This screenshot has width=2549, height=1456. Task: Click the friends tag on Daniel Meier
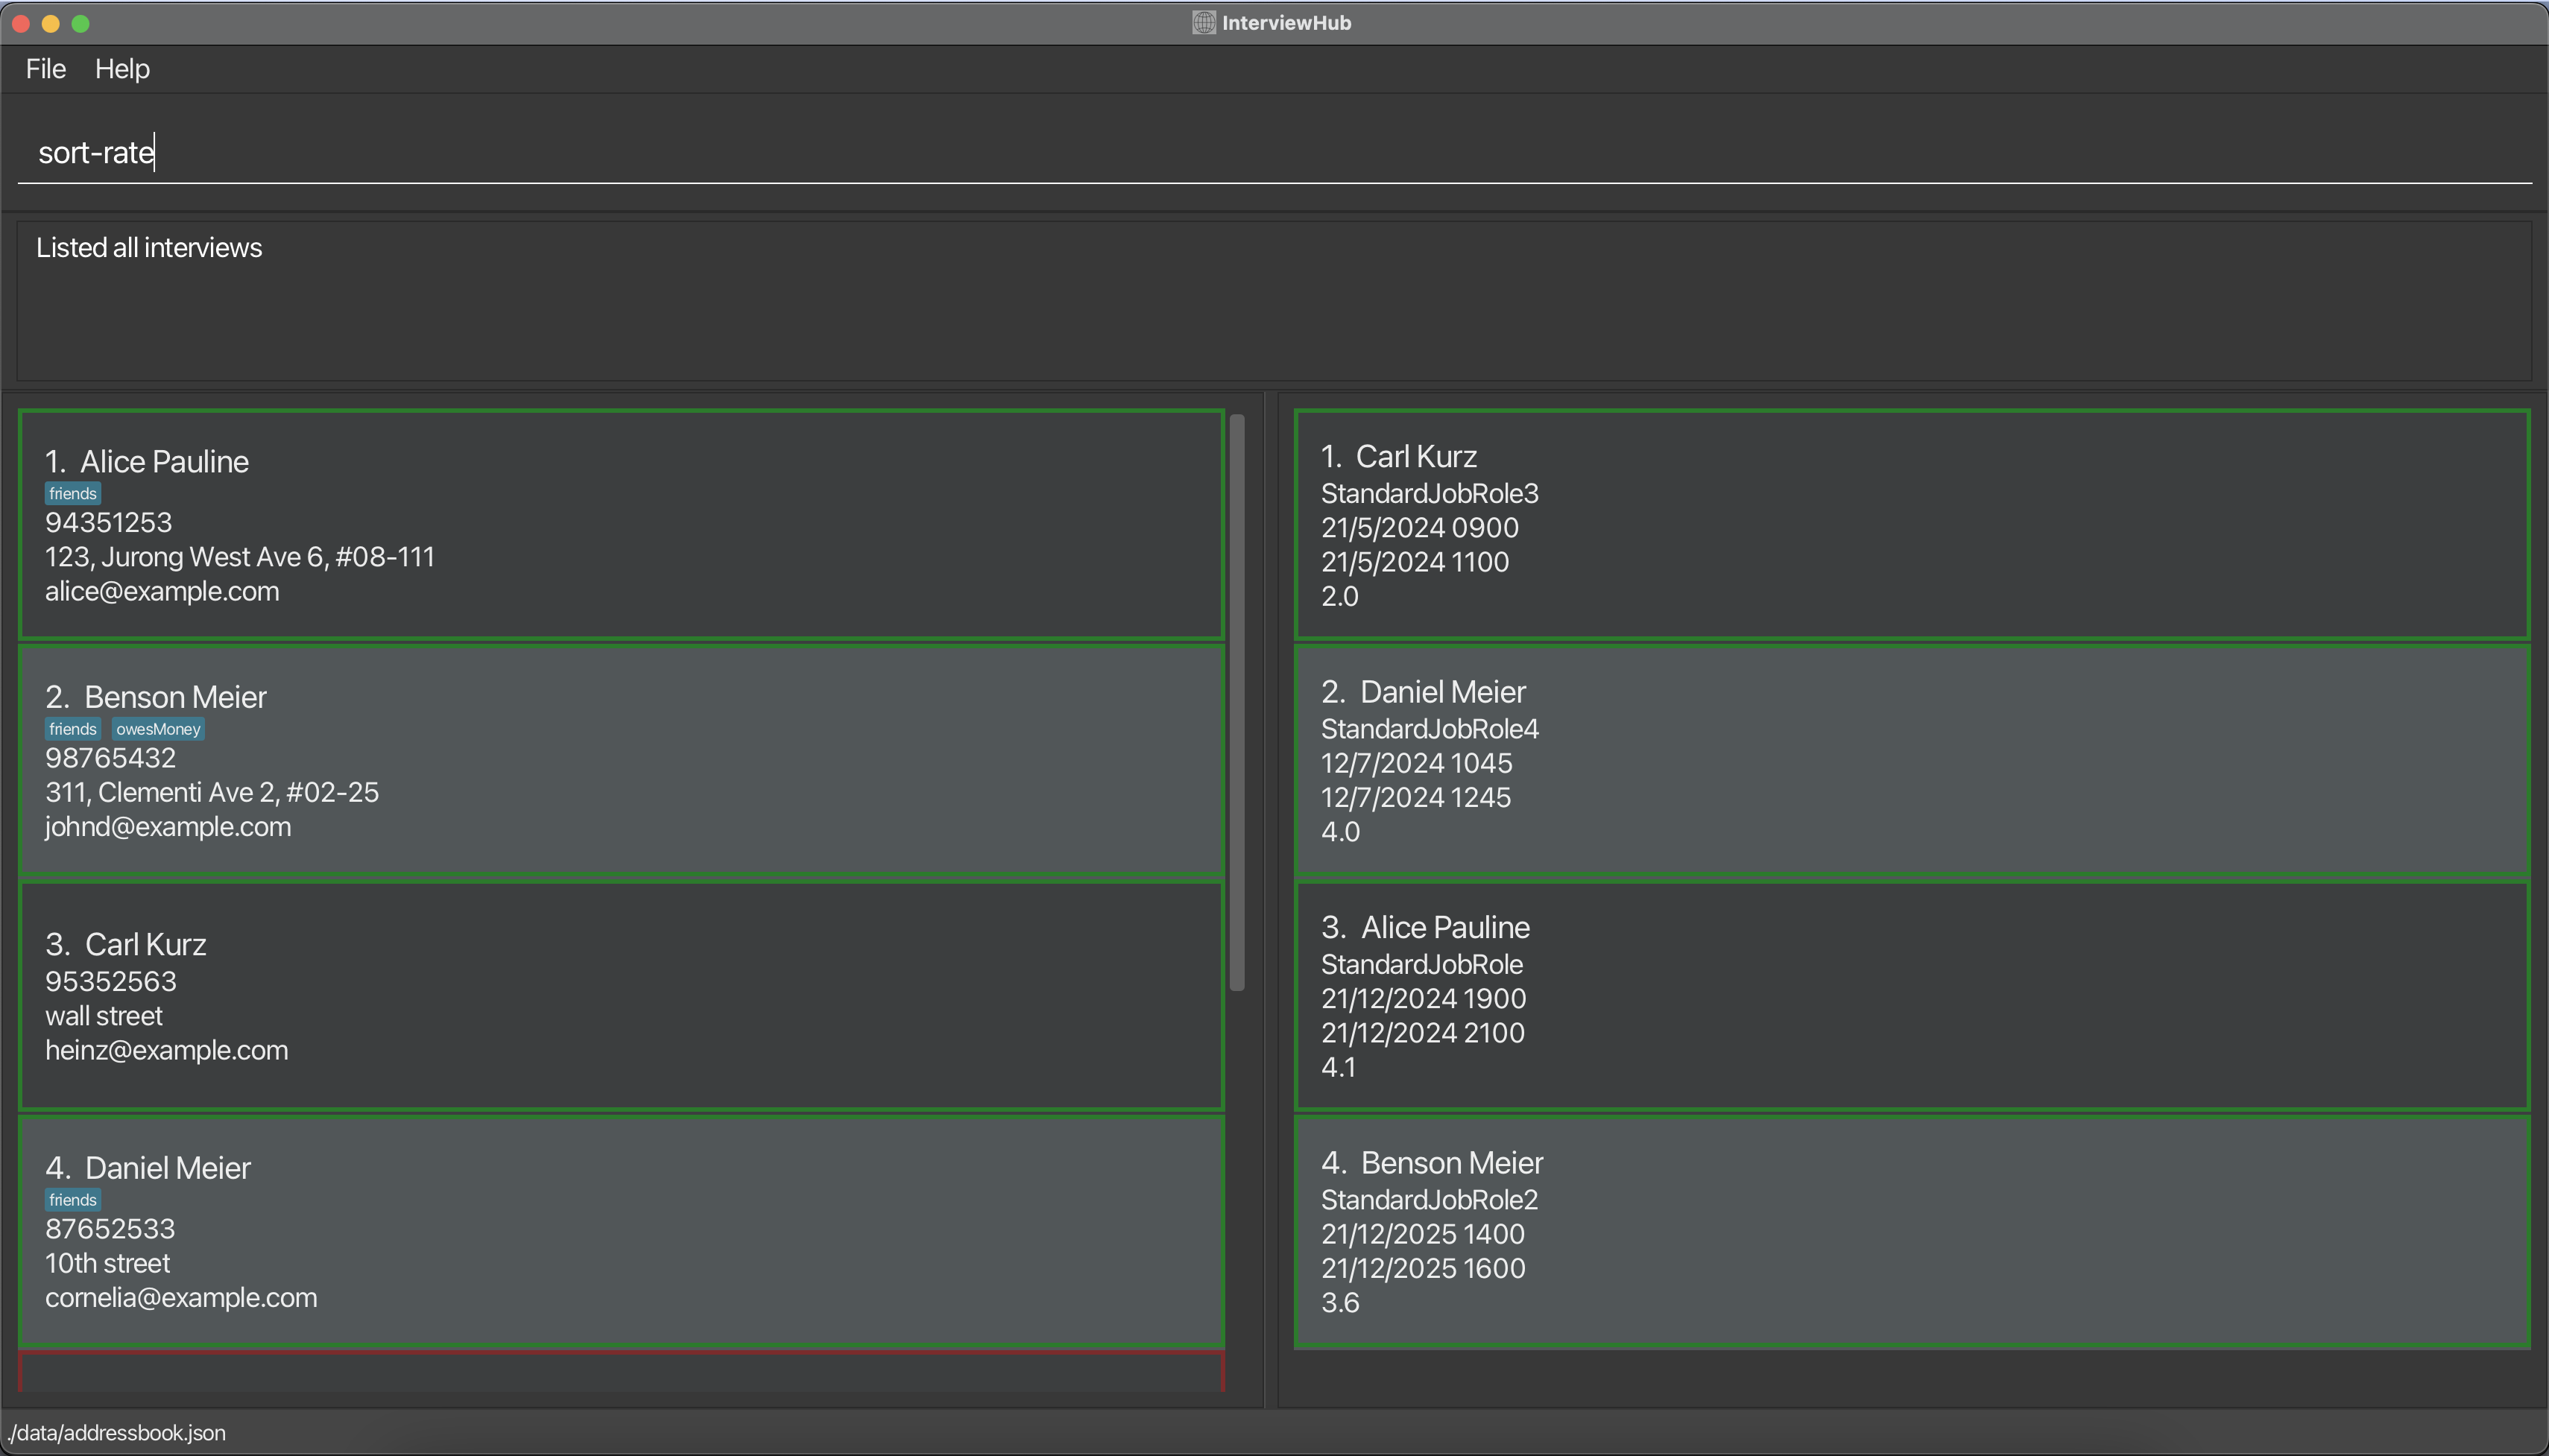73,1200
